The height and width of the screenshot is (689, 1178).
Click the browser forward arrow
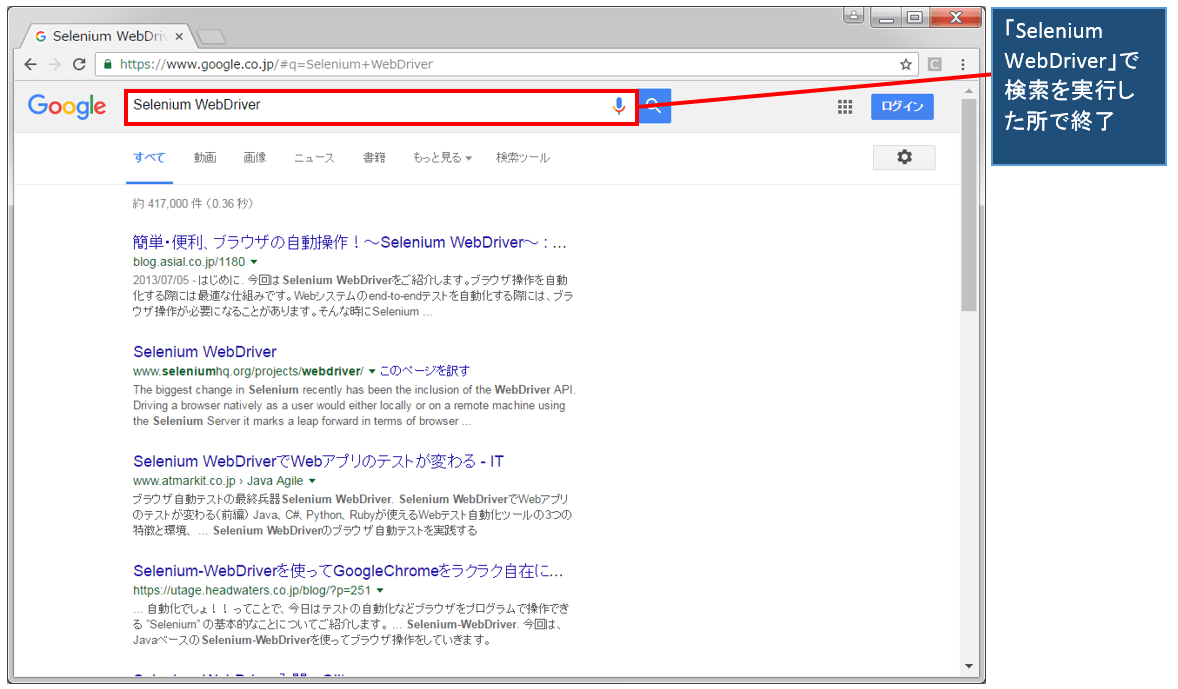[55, 65]
